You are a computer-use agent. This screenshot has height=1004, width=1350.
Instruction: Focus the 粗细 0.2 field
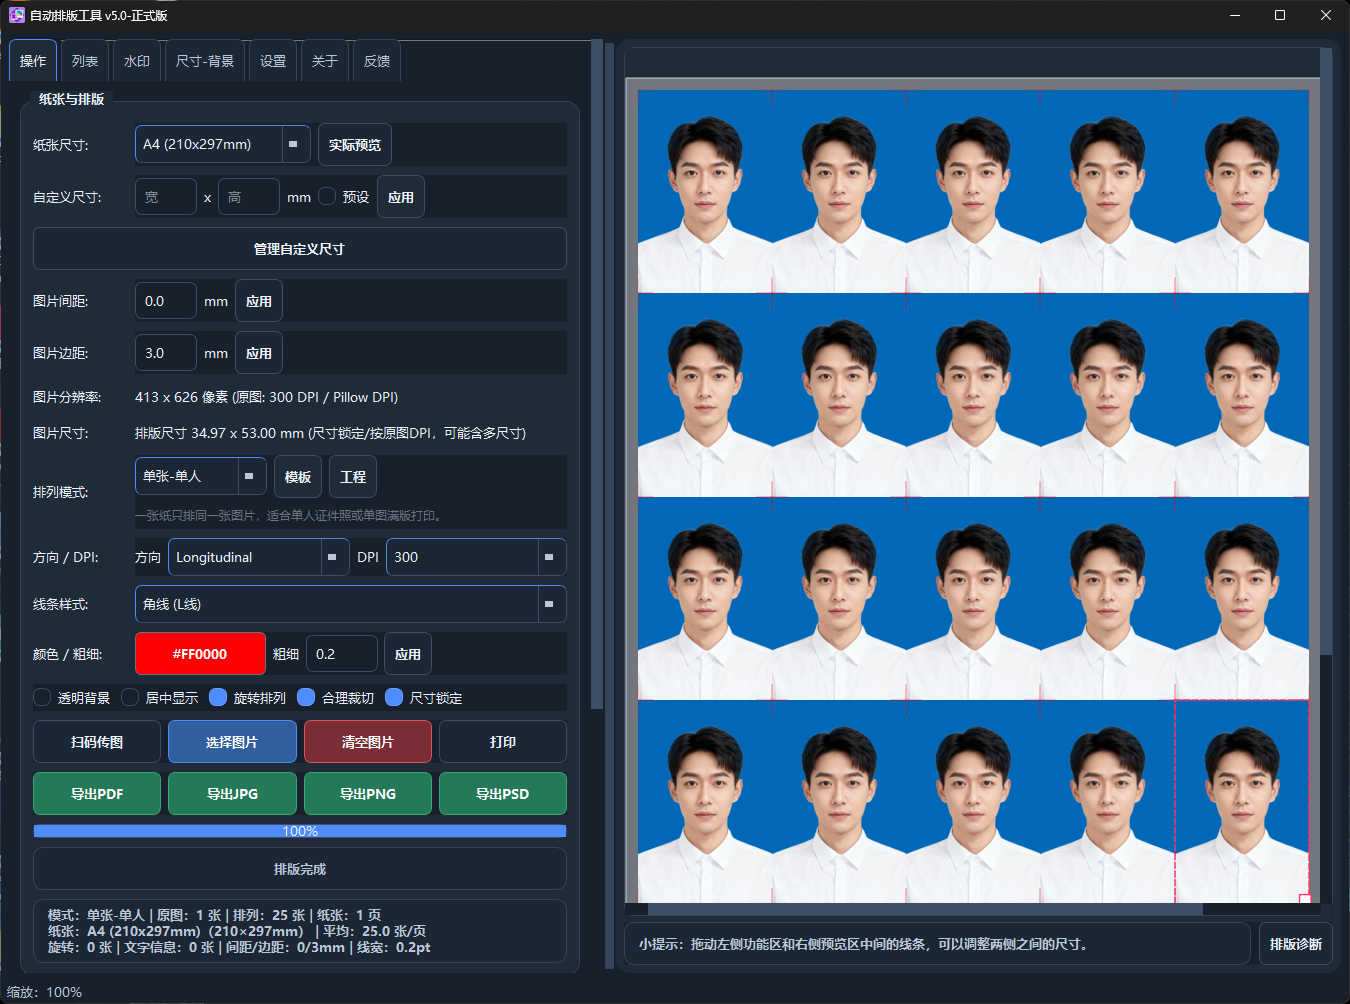(x=342, y=654)
